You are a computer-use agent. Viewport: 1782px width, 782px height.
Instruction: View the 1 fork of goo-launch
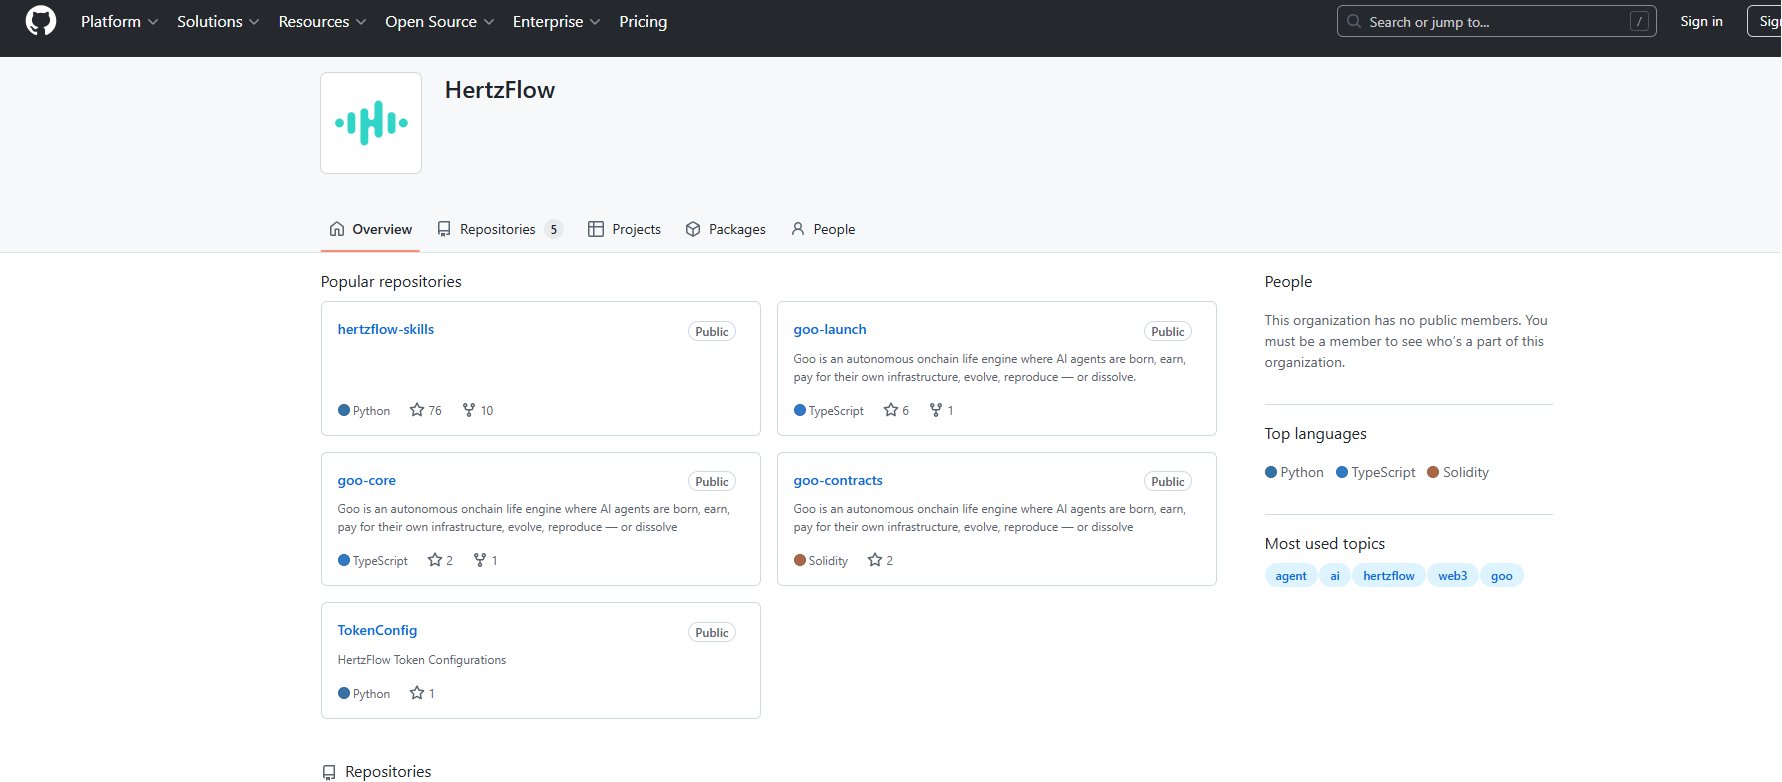point(941,410)
